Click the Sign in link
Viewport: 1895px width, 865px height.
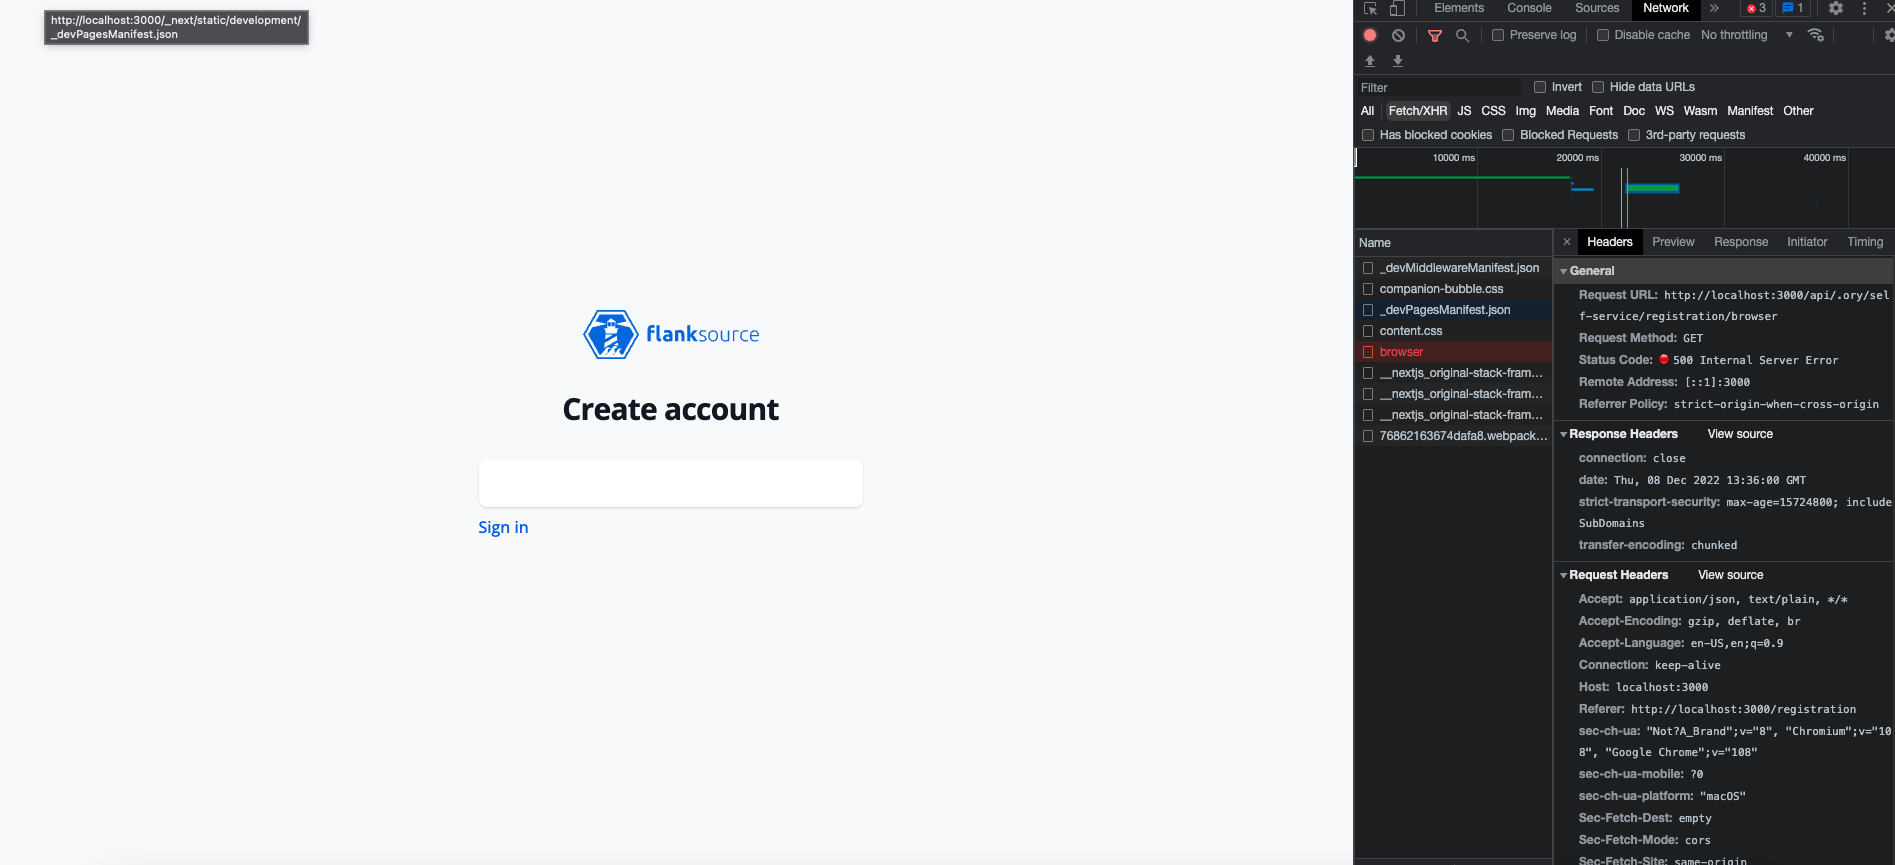click(503, 527)
